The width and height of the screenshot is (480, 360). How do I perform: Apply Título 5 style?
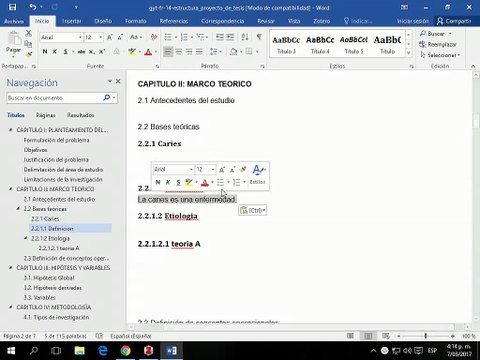click(x=354, y=45)
